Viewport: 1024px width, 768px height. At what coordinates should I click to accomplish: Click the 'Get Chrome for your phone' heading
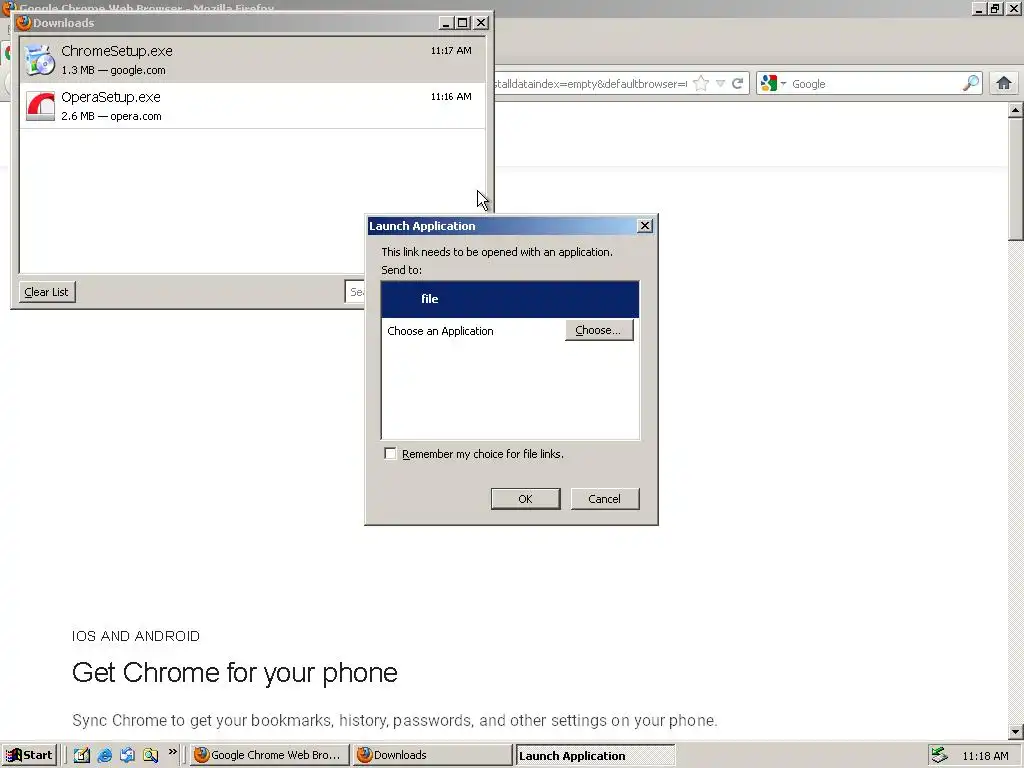point(234,673)
